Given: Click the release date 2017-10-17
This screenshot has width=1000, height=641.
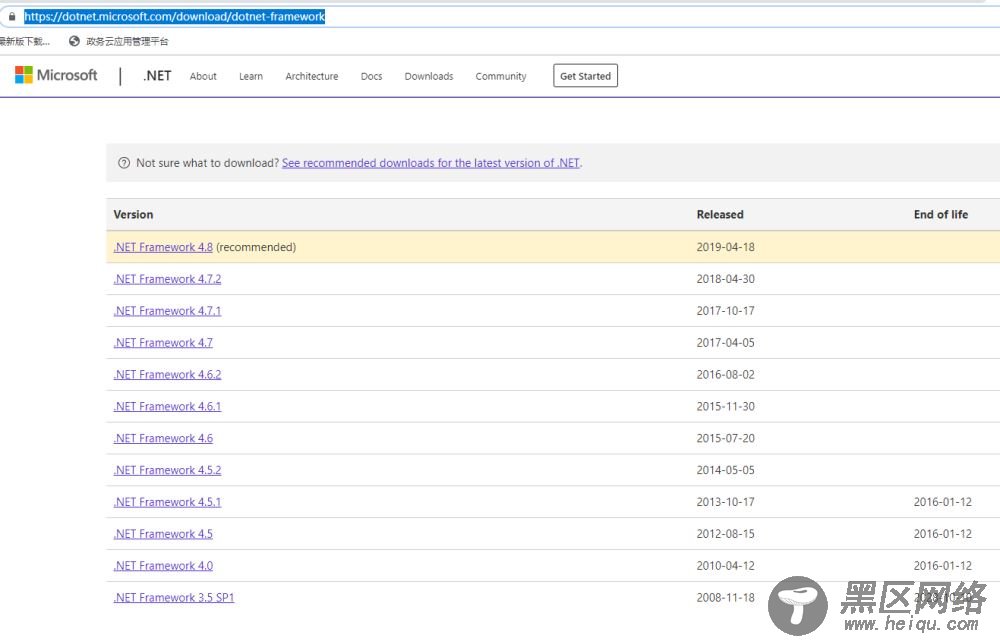Looking at the screenshot, I should 725,311.
